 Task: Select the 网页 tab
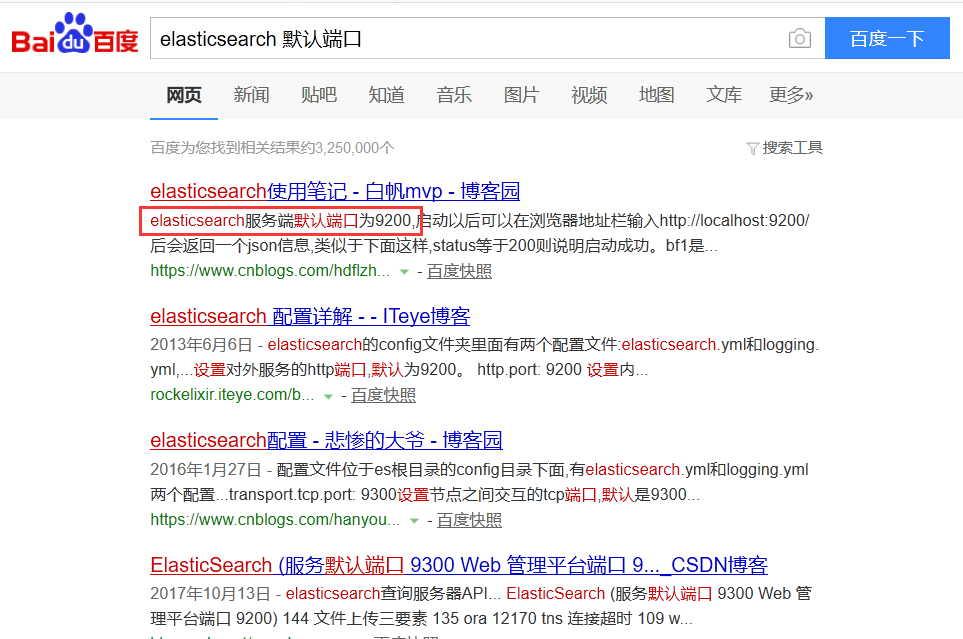click(x=184, y=95)
